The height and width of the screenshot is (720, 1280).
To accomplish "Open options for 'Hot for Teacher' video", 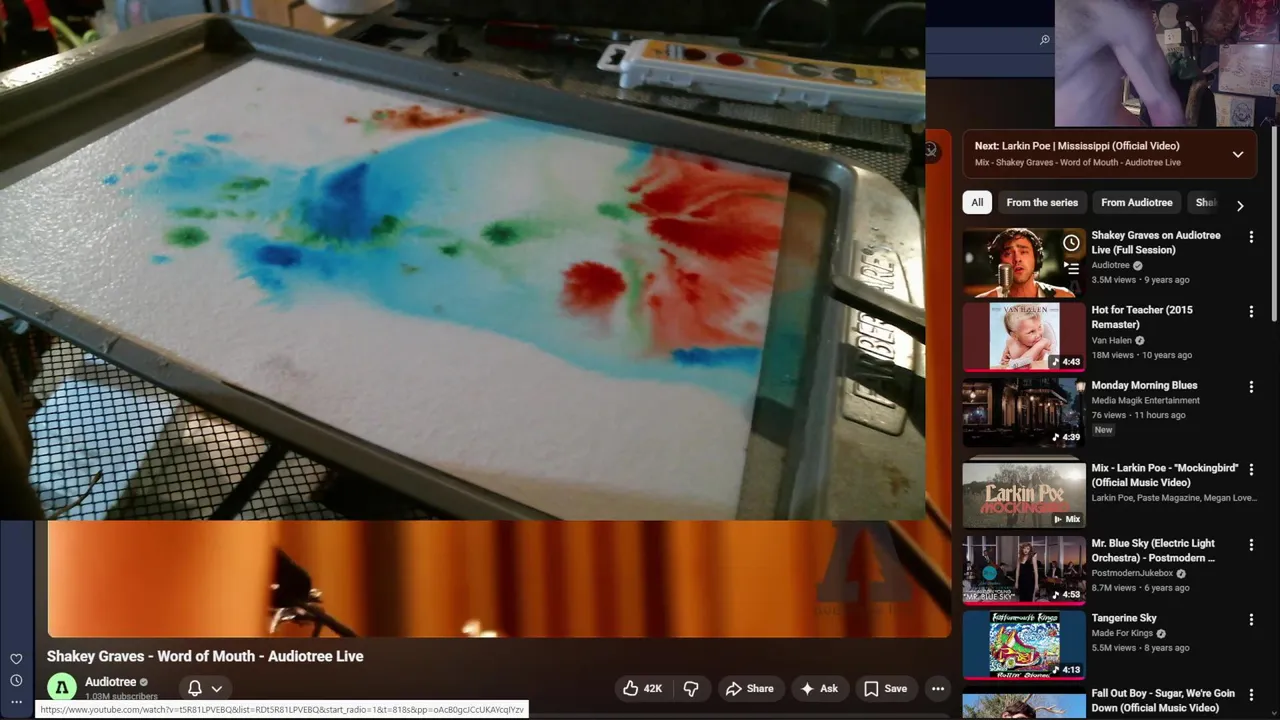I will click(x=1251, y=312).
